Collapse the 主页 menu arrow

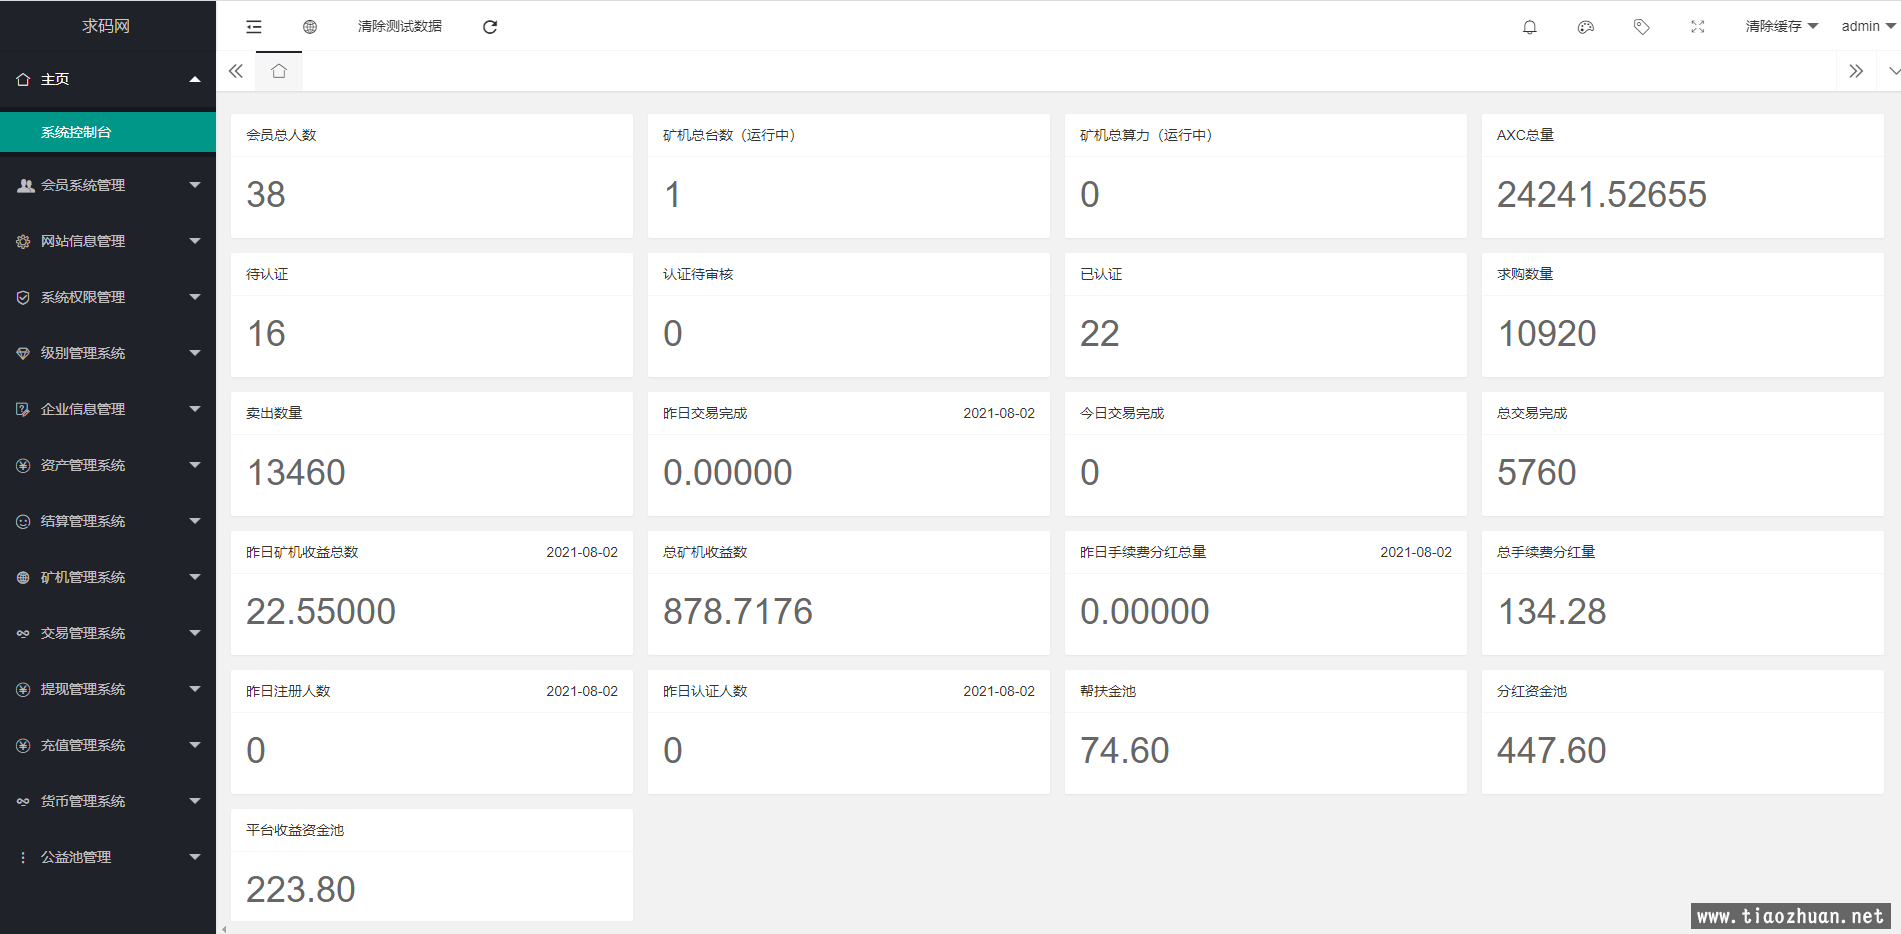[x=195, y=79]
